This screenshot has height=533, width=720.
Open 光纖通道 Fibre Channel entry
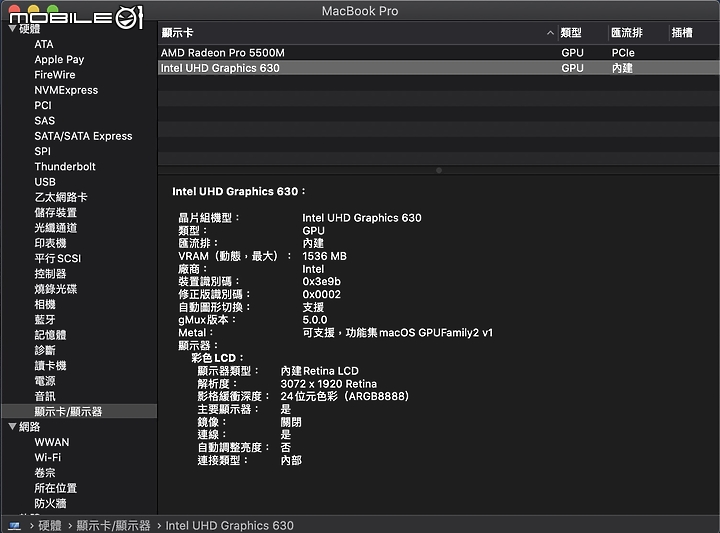click(56, 228)
